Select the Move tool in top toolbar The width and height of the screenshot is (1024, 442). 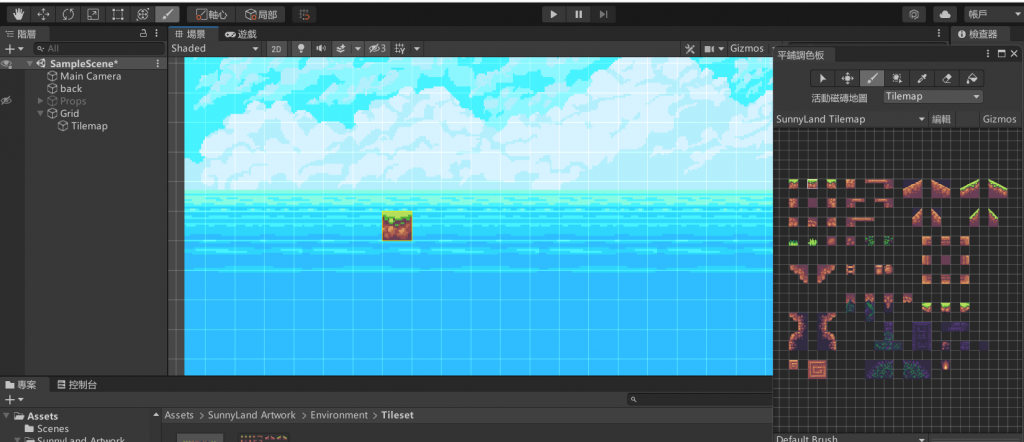43,14
